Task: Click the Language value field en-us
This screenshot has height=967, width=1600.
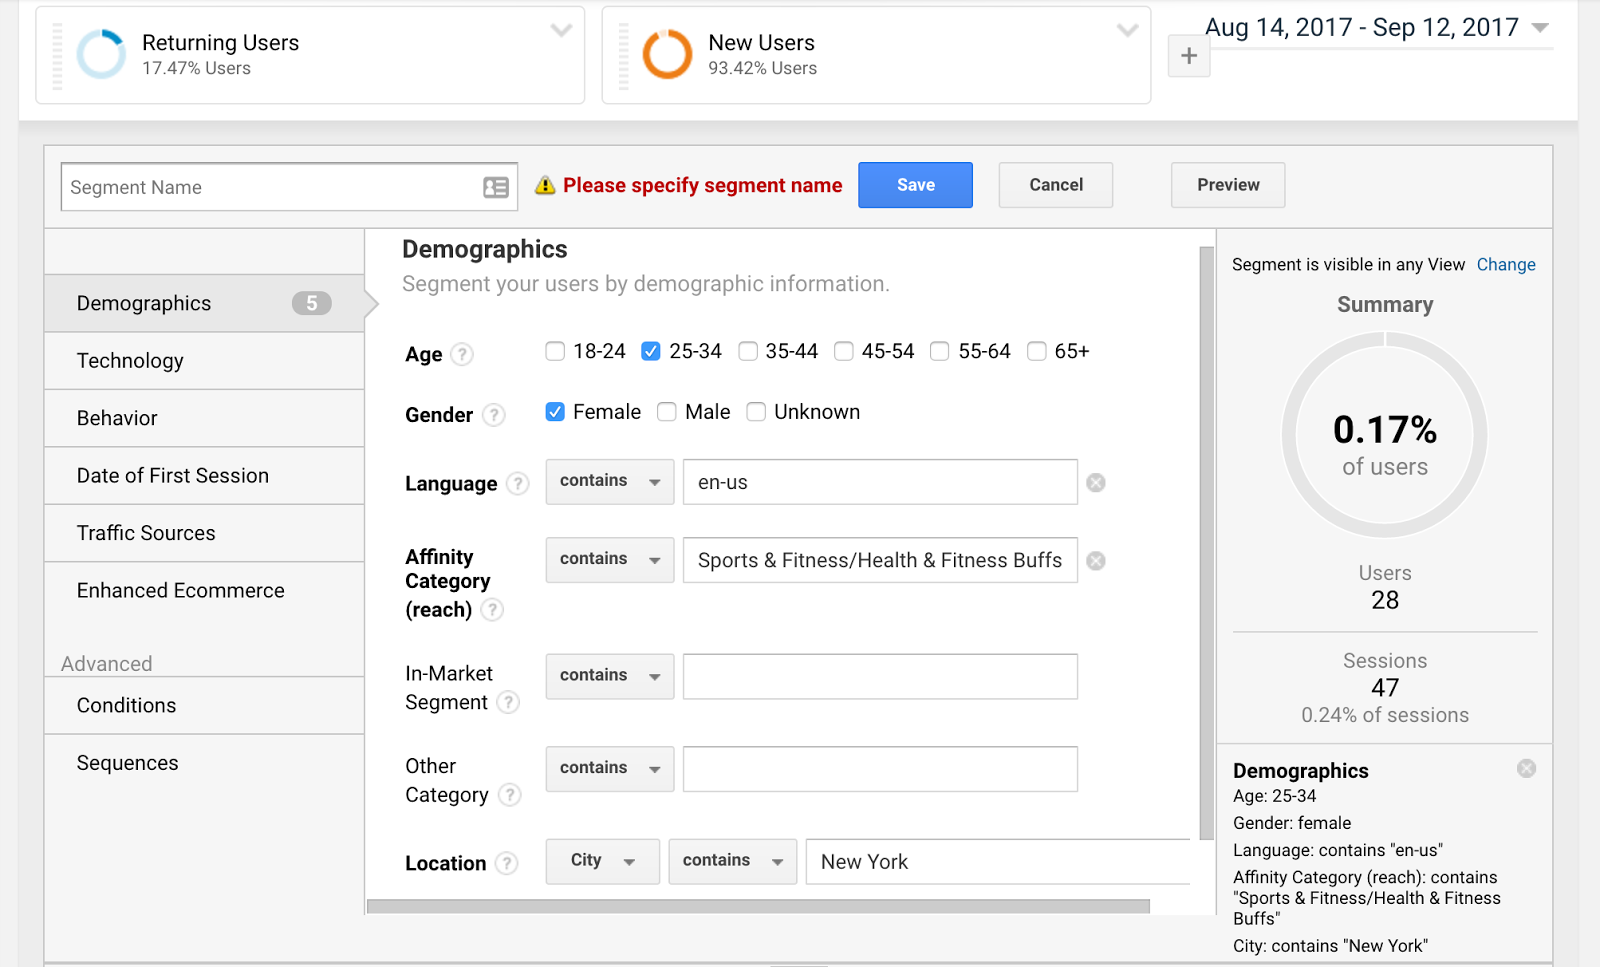Action: [880, 482]
